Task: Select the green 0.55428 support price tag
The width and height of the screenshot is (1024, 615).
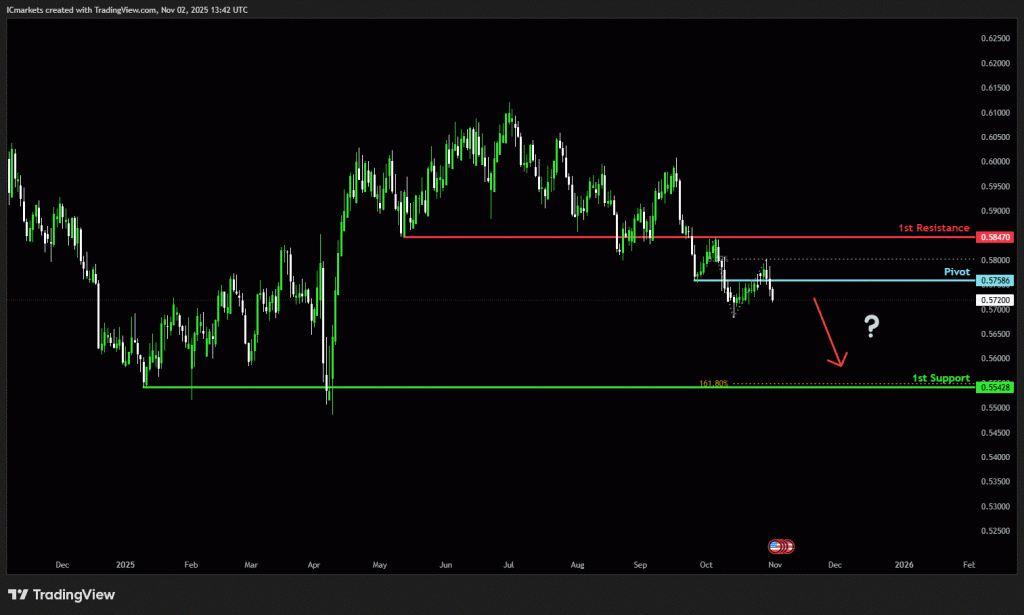Action: pos(997,387)
